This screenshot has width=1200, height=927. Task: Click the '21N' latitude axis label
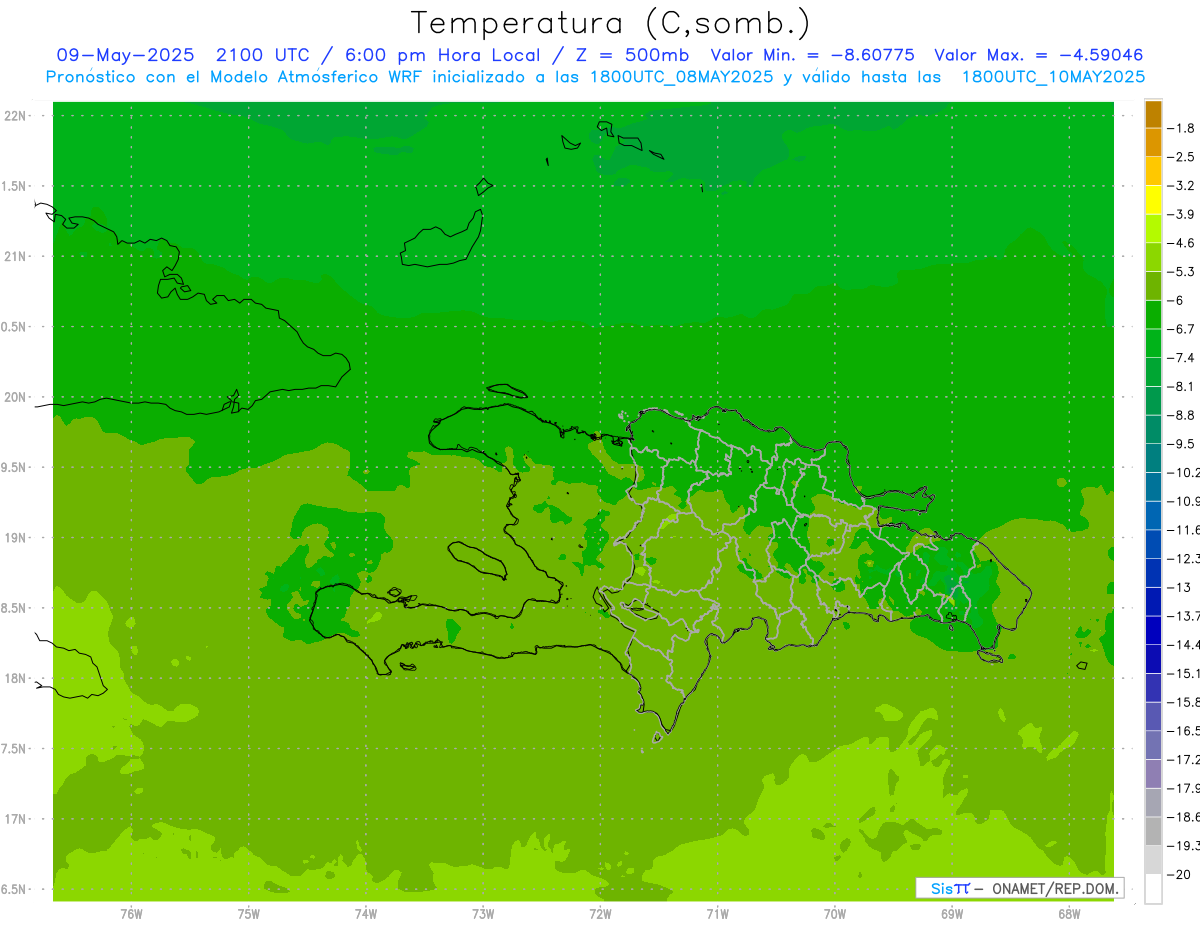click(17, 257)
